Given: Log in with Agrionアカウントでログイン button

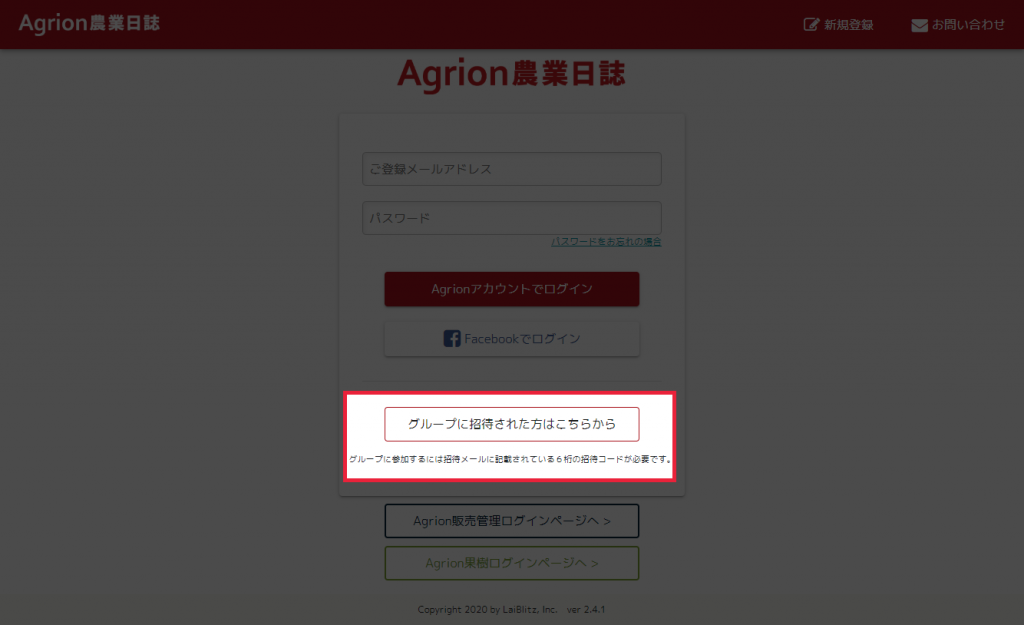Looking at the screenshot, I should click(512, 289).
